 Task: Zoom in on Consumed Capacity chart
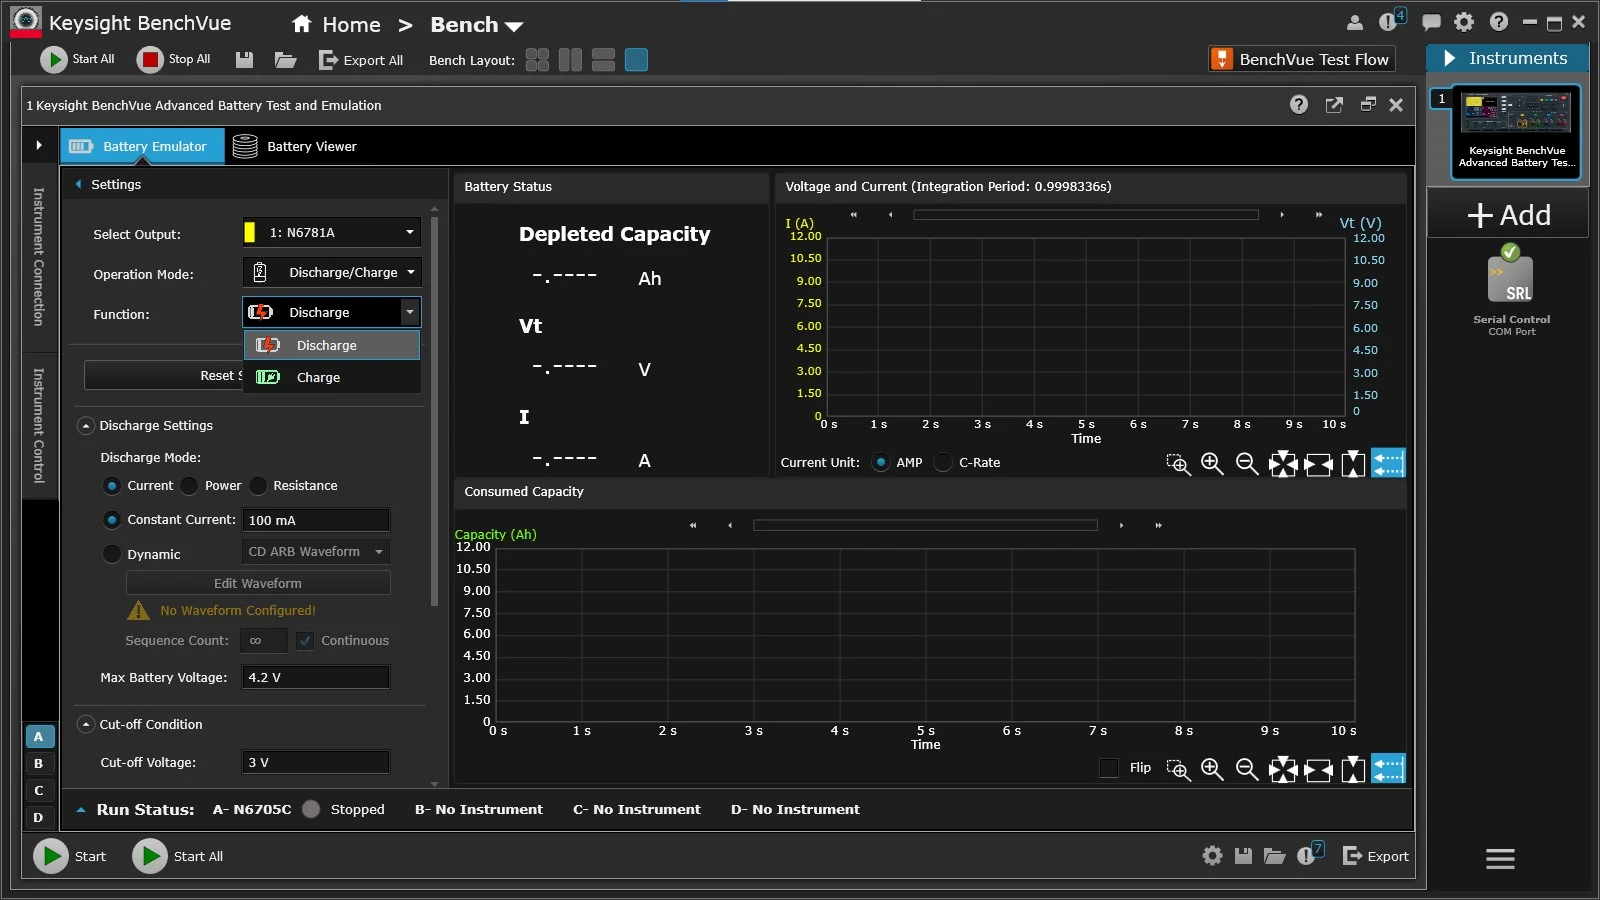(x=1212, y=768)
